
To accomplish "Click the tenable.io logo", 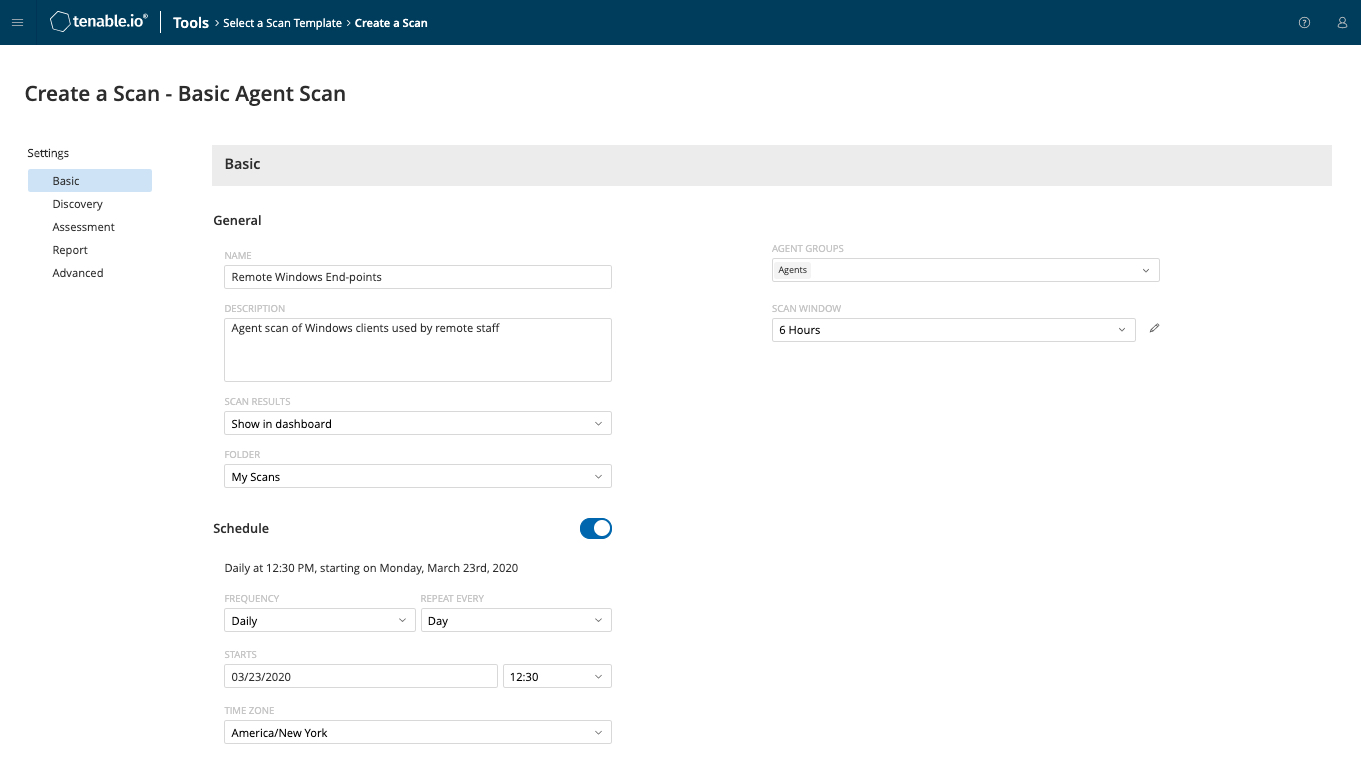I will tap(99, 22).
